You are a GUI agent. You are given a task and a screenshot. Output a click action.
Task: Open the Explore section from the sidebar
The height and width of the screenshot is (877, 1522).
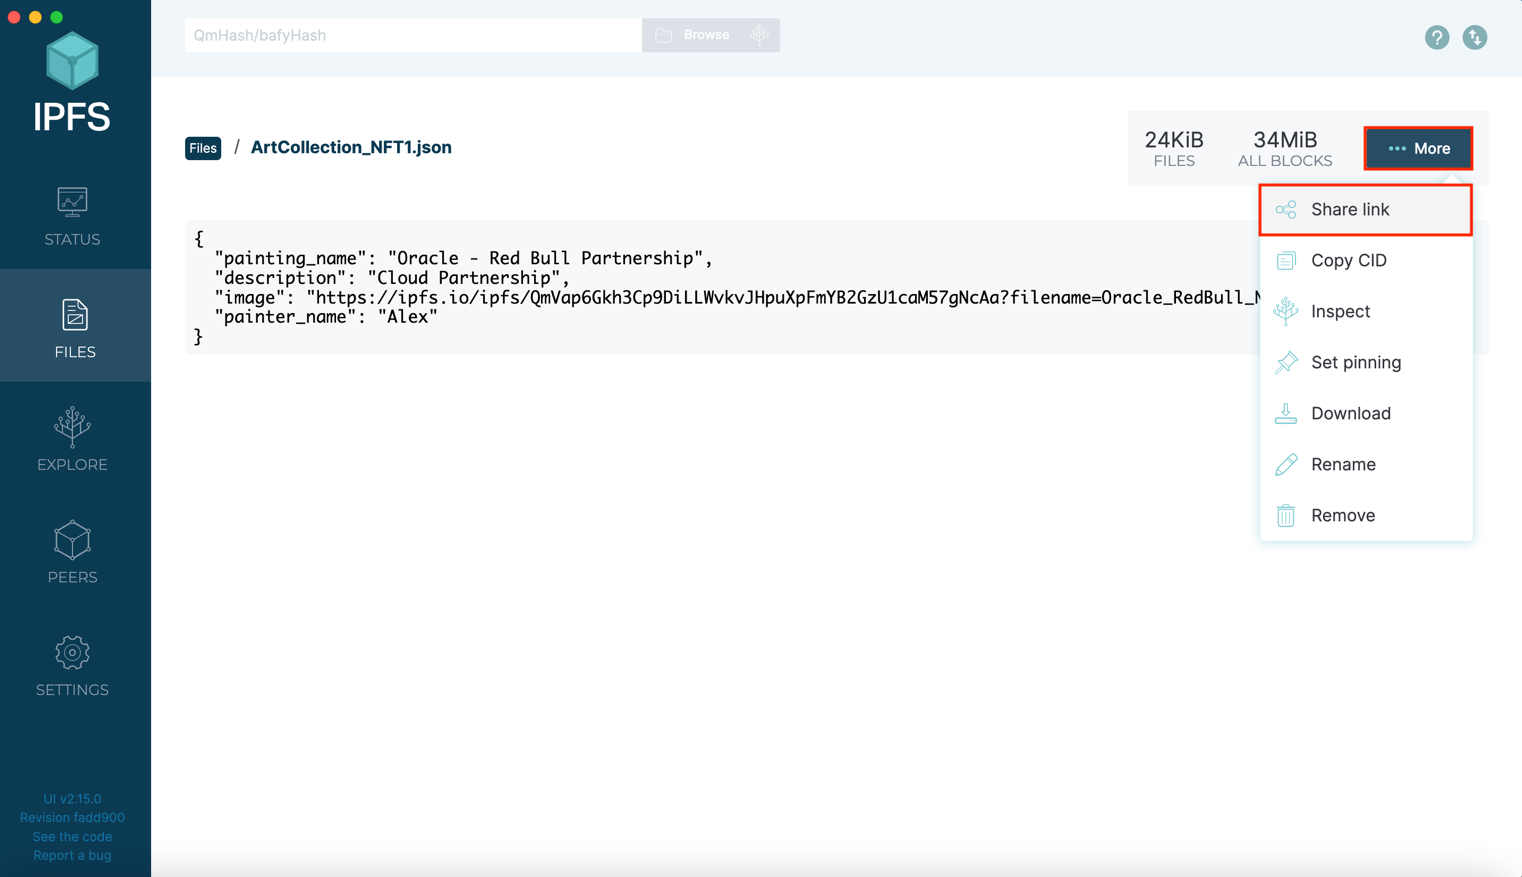point(71,438)
